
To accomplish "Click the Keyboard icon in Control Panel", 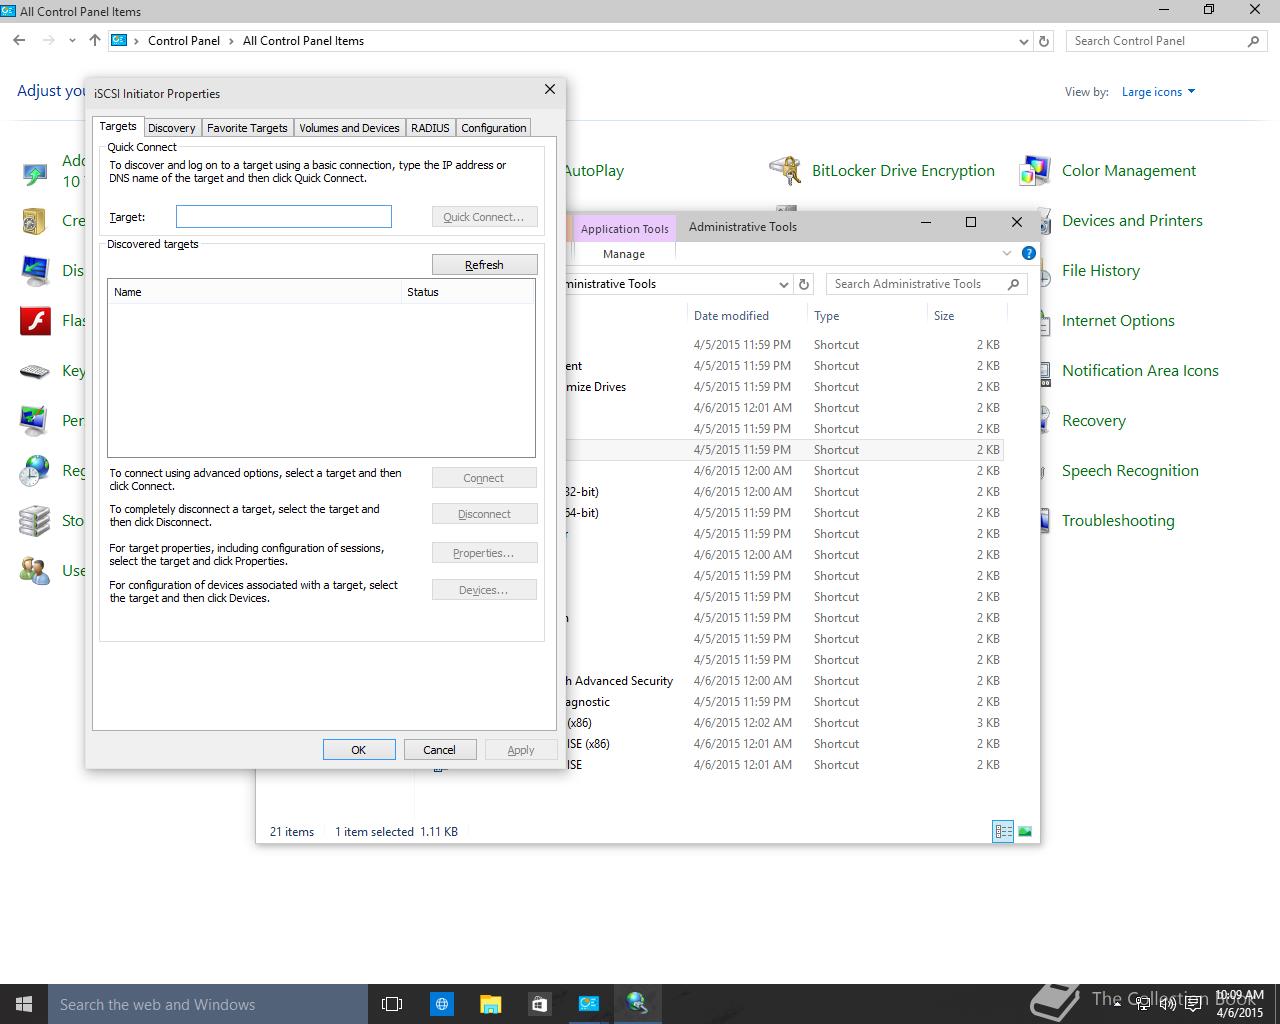I will (35, 371).
